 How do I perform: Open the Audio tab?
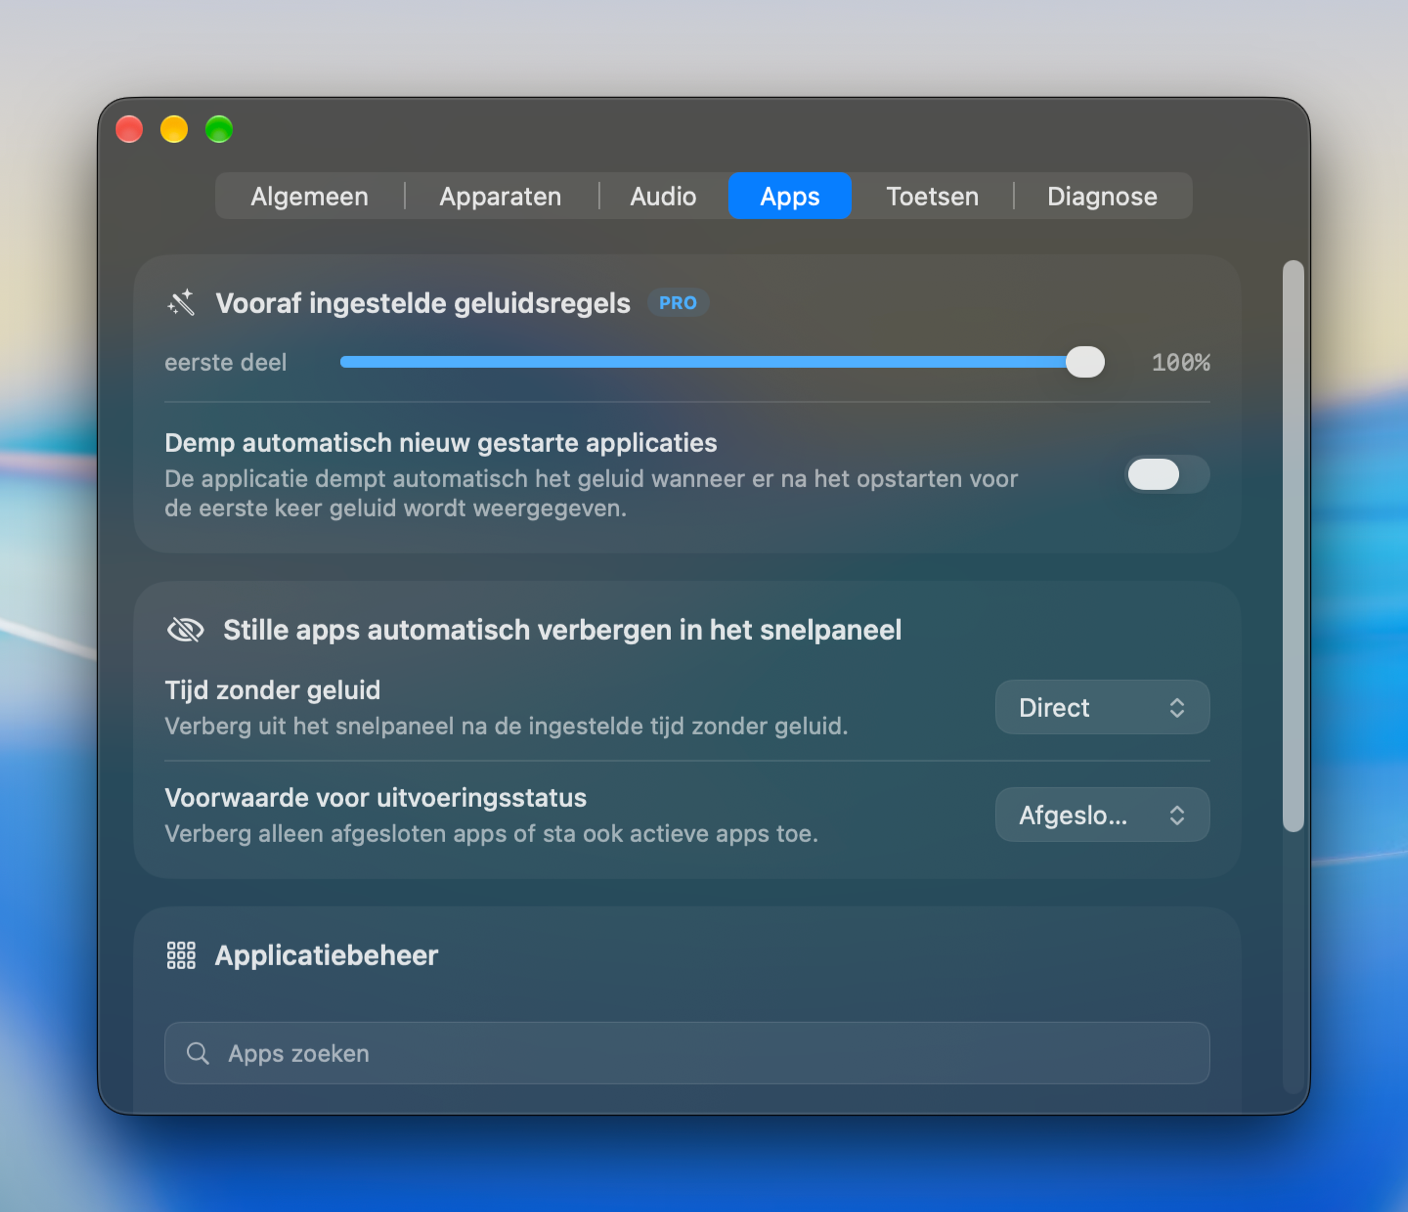tap(663, 196)
